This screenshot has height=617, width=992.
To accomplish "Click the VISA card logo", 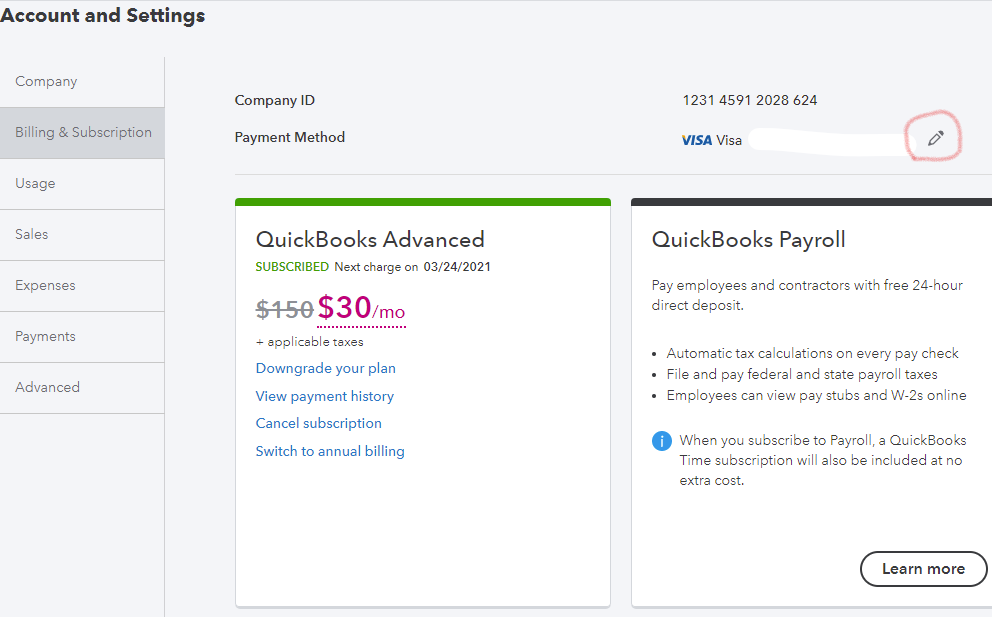I will click(697, 140).
